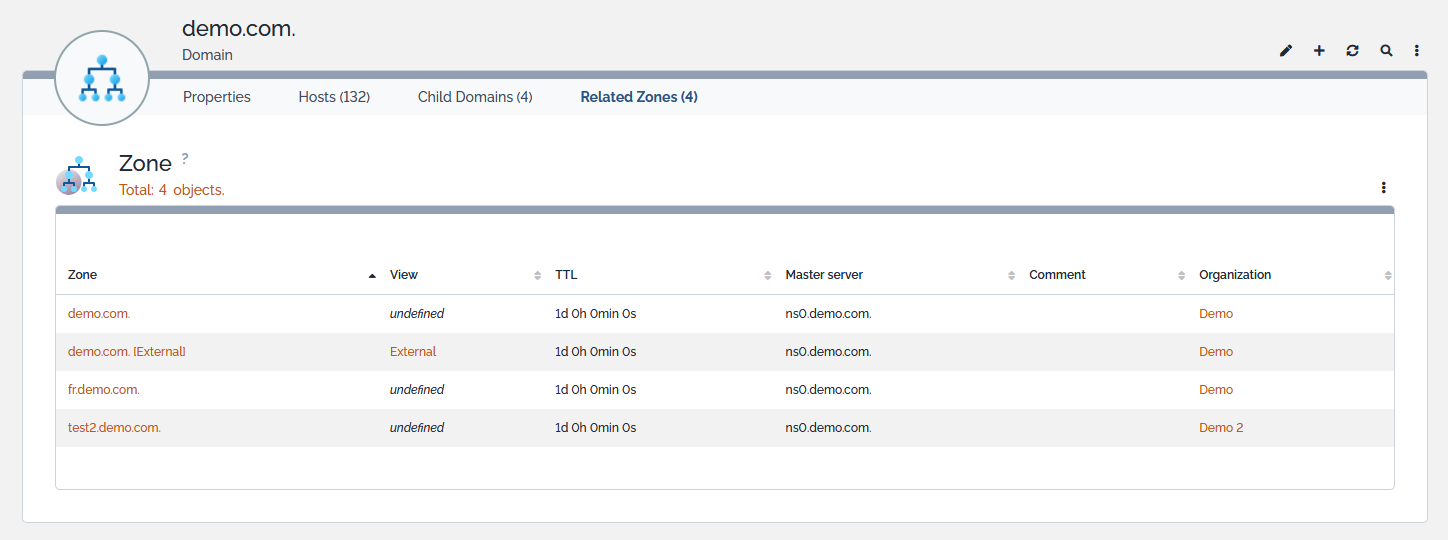Click the External view link
The image size is (1448, 540).
point(413,352)
